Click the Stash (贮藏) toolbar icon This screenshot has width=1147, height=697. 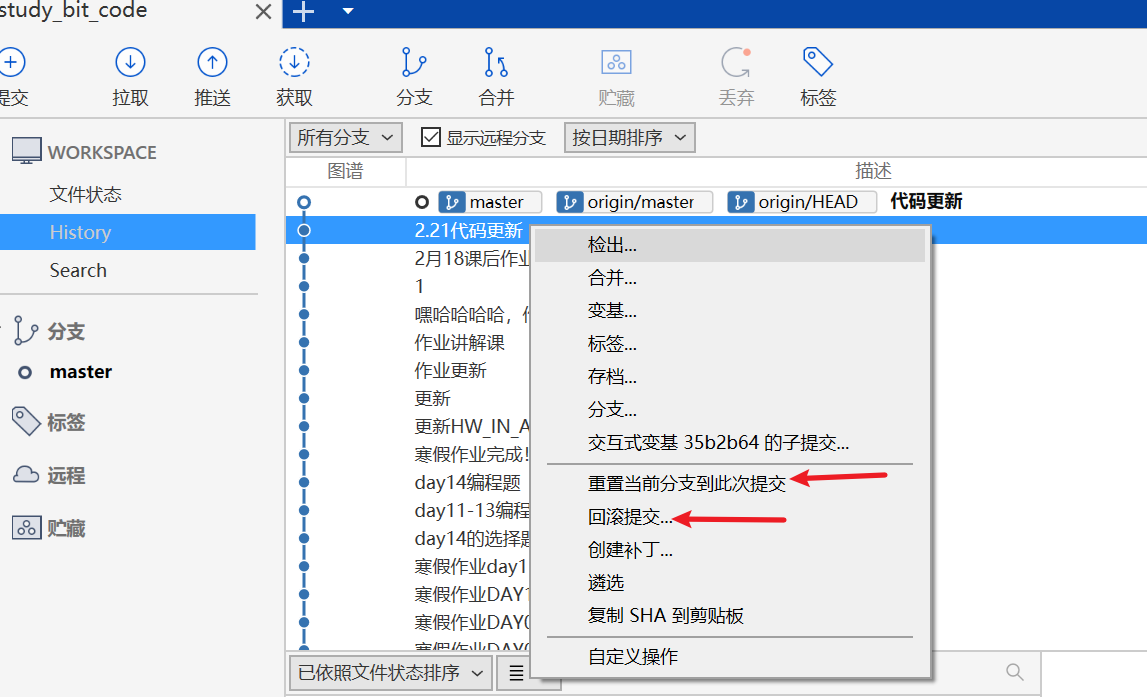(x=616, y=63)
